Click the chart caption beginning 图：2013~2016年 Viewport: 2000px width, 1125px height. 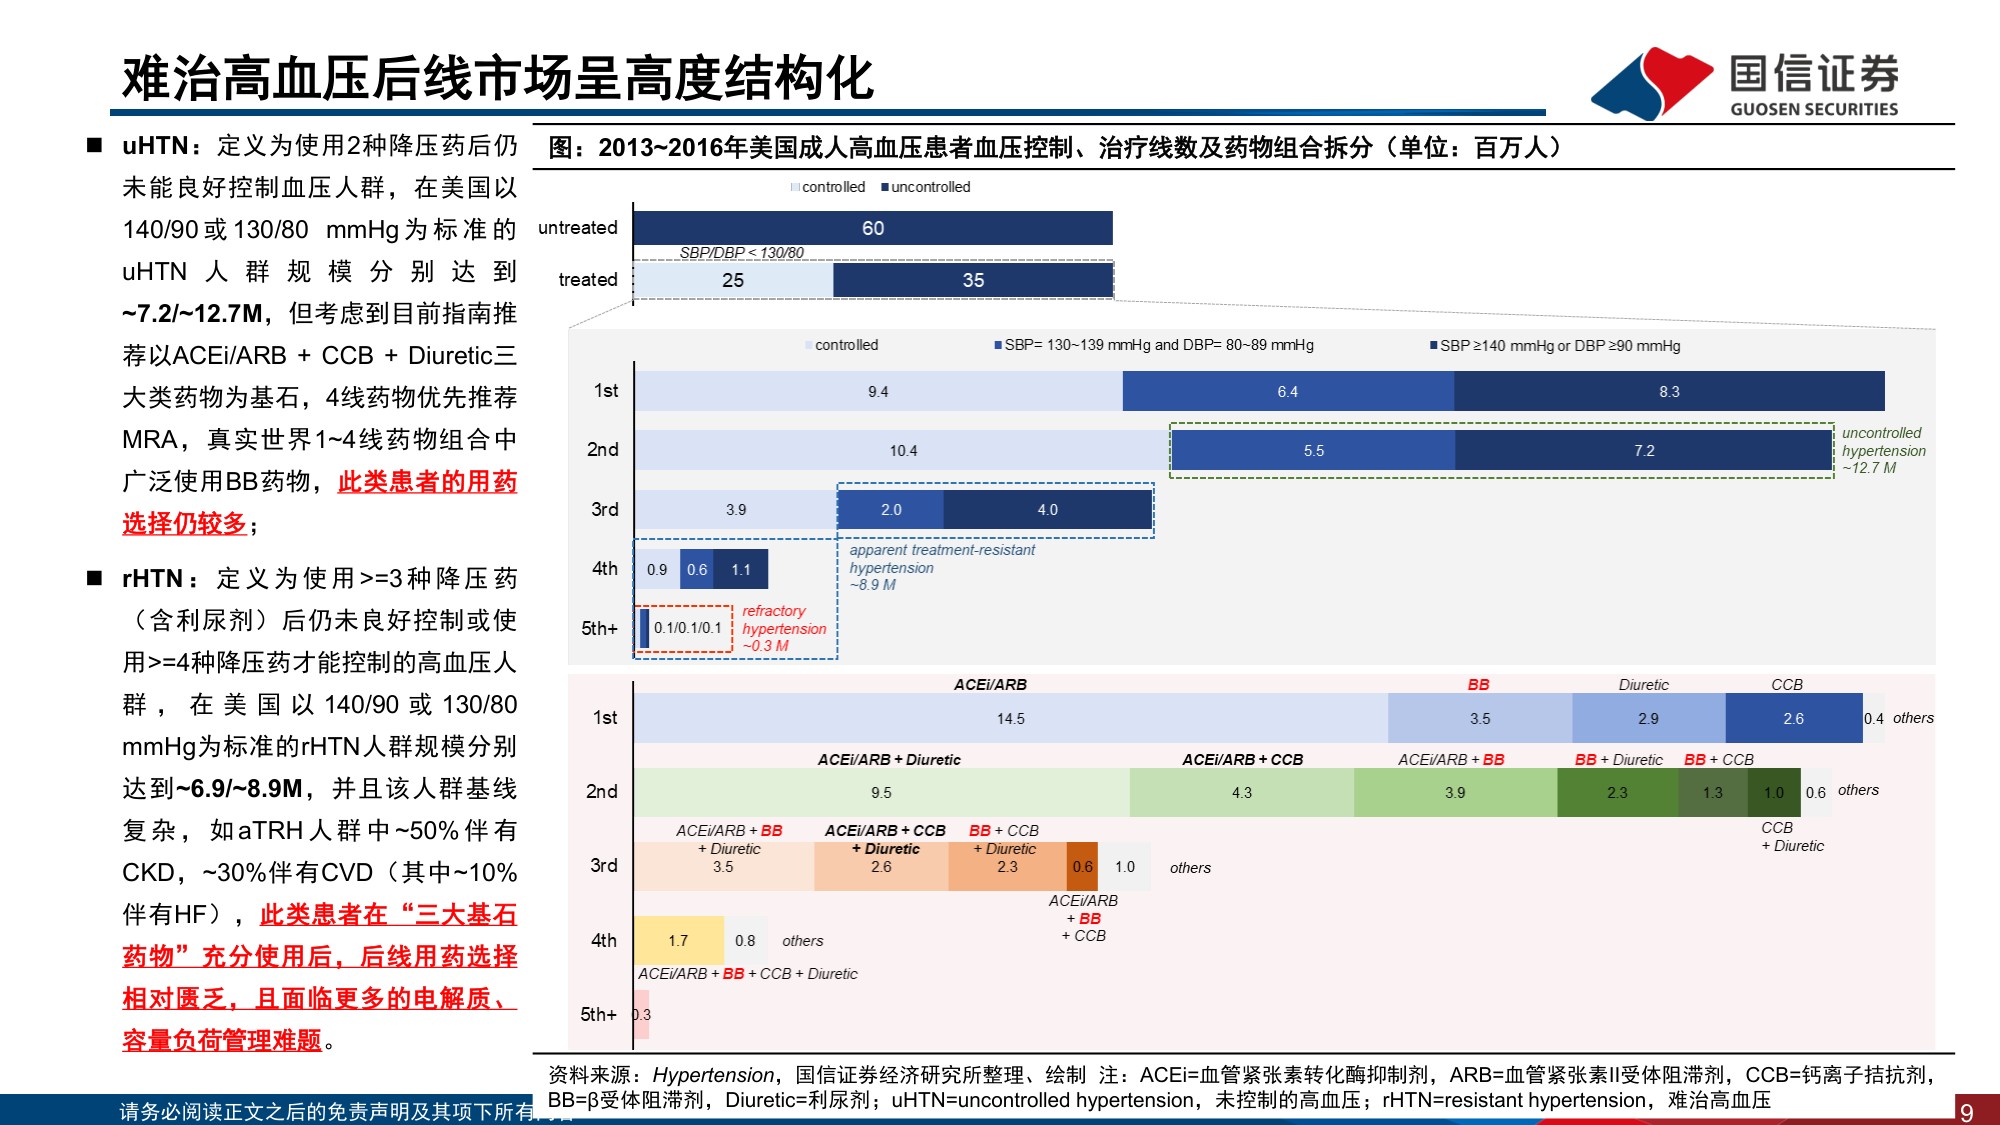point(1055,148)
